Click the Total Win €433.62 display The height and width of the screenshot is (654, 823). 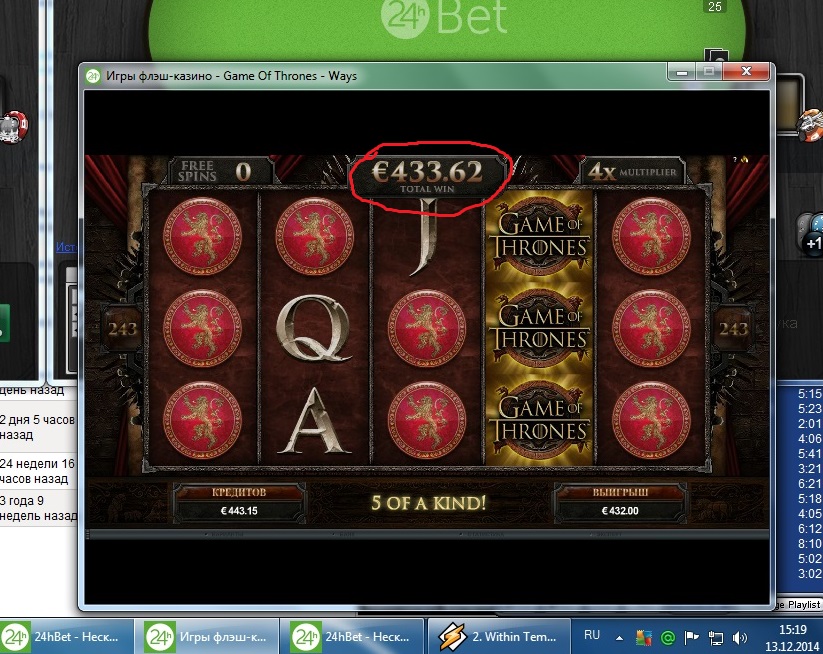(427, 176)
